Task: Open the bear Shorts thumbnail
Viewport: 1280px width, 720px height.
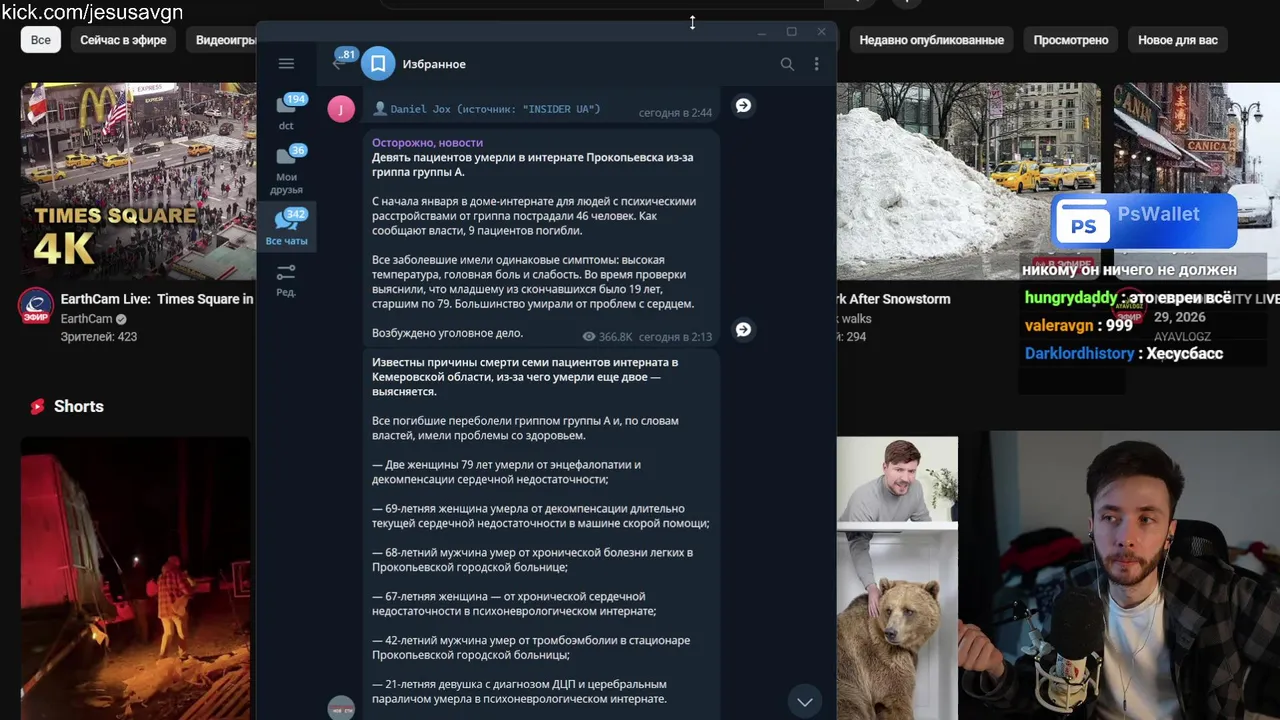Action: coord(897,578)
